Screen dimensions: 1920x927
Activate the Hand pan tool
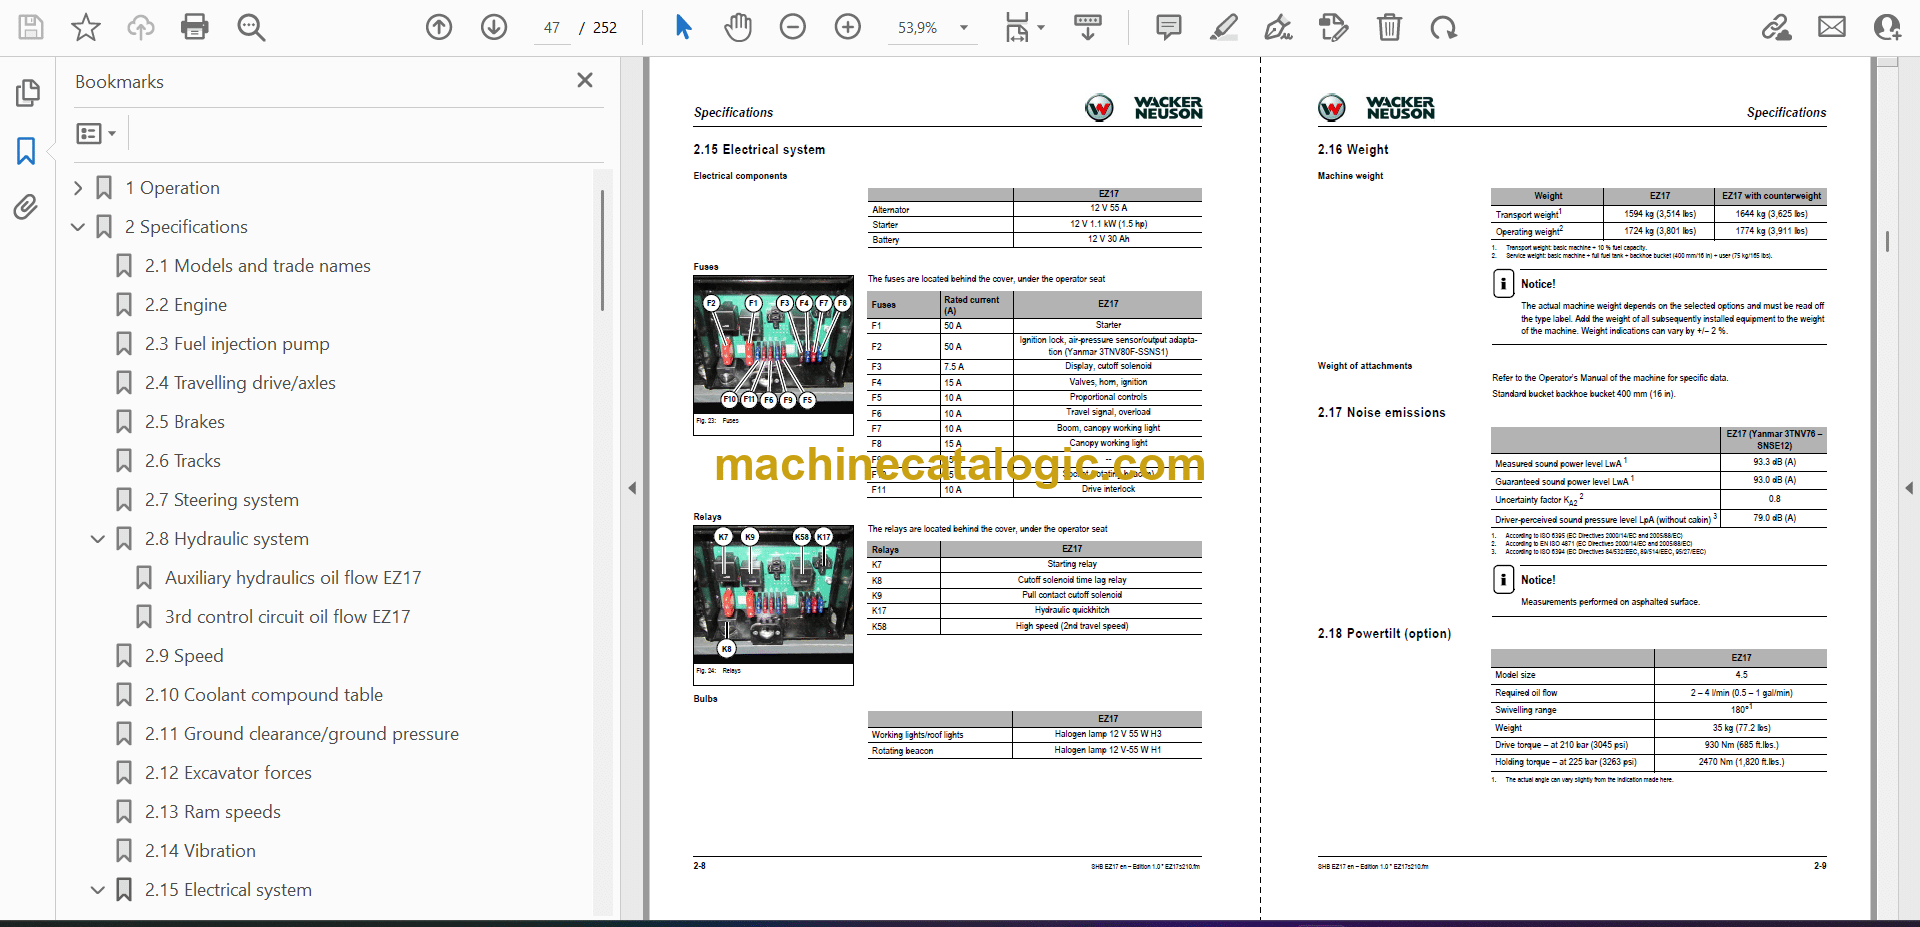click(738, 27)
